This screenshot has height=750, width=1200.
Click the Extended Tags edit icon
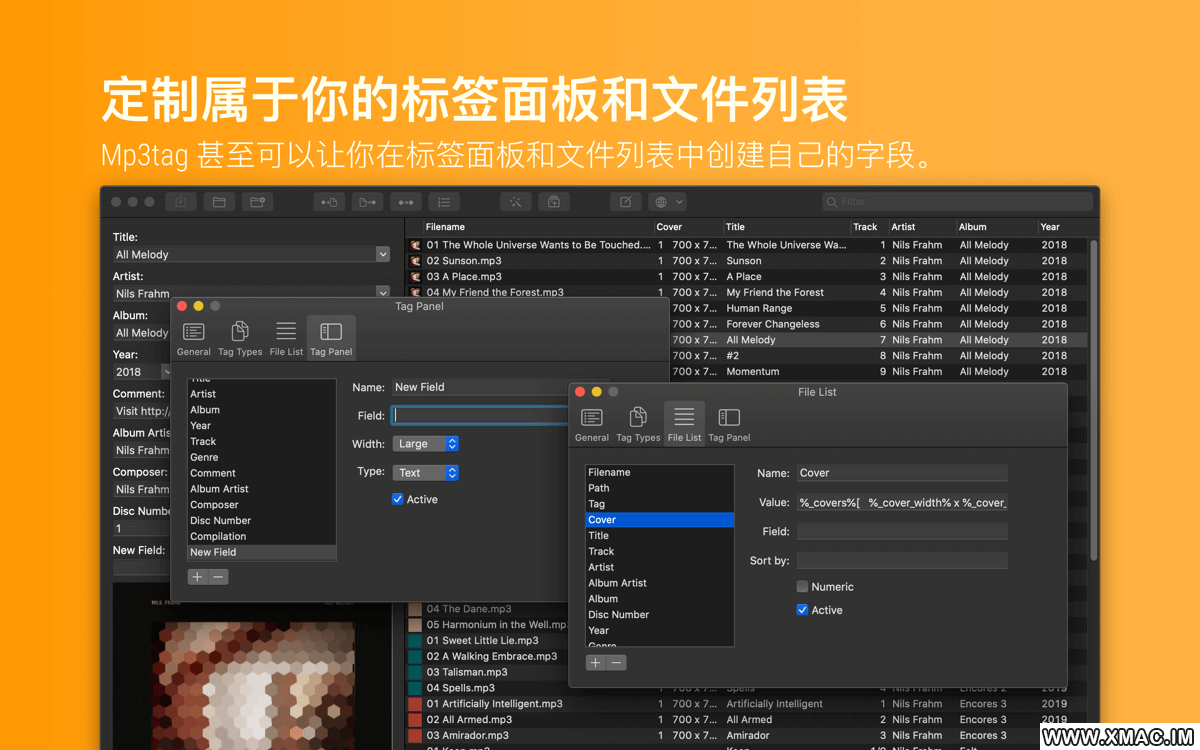625,202
